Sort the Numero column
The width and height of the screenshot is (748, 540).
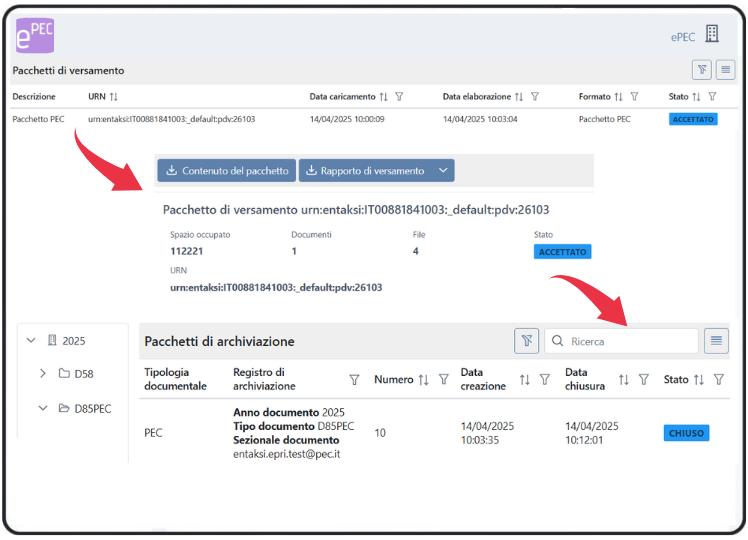coord(423,379)
